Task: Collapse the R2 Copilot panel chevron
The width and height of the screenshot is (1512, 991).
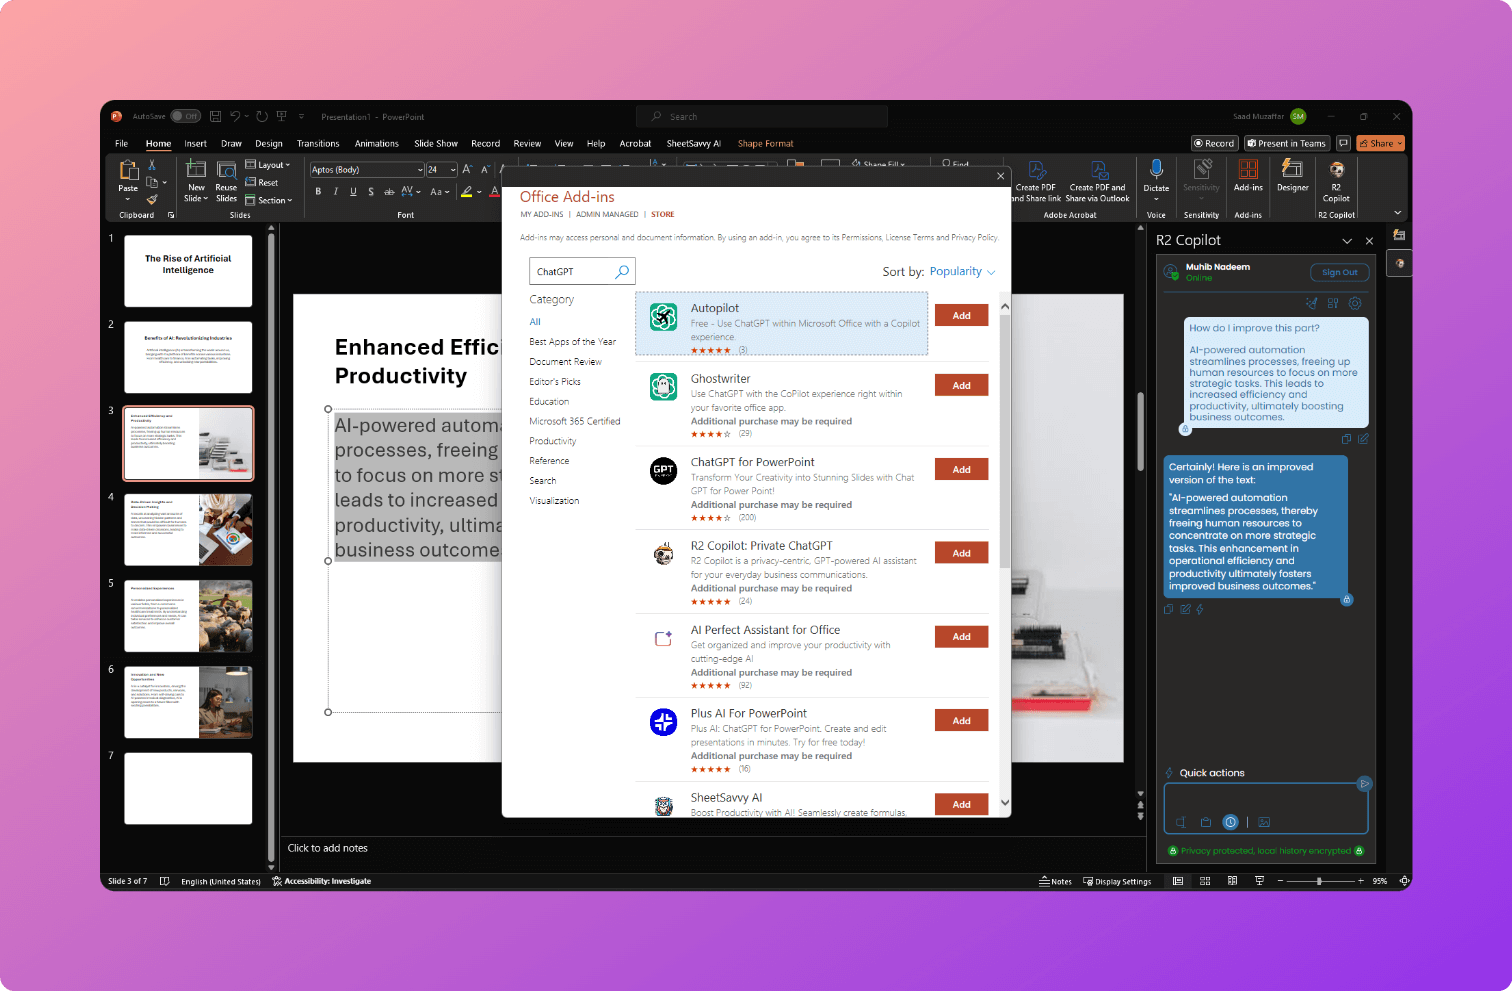Action: pos(1347,240)
